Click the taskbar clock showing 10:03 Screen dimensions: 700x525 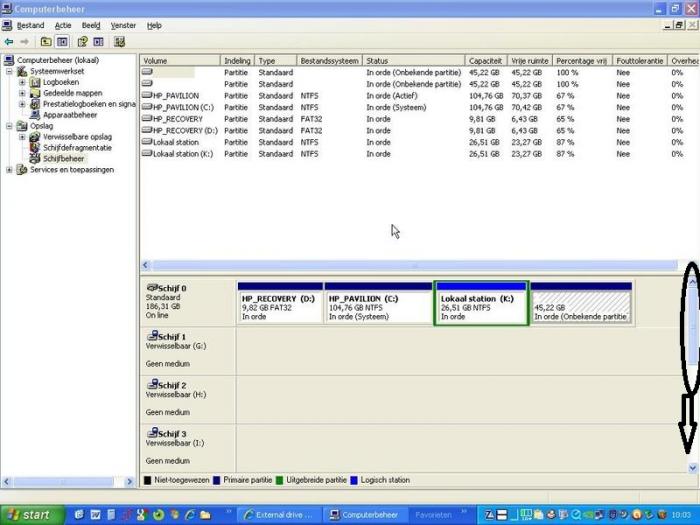click(681, 515)
